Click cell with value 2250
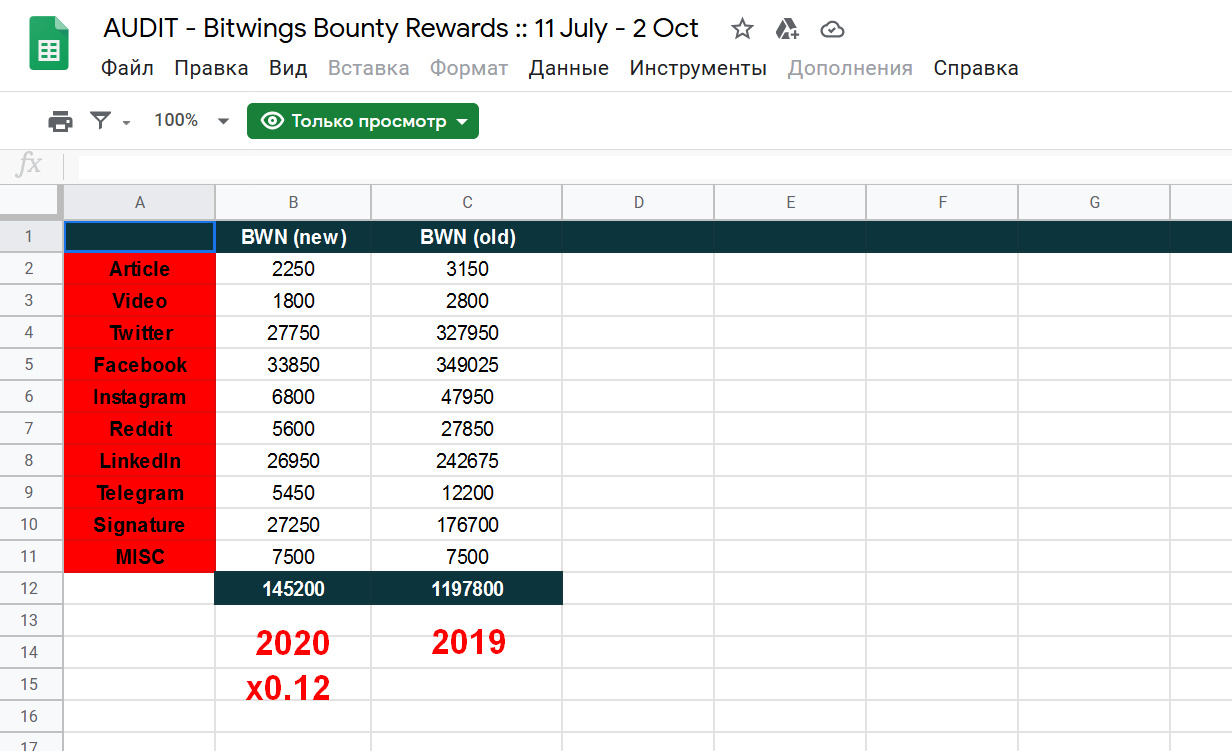The image size is (1232, 751). point(293,269)
